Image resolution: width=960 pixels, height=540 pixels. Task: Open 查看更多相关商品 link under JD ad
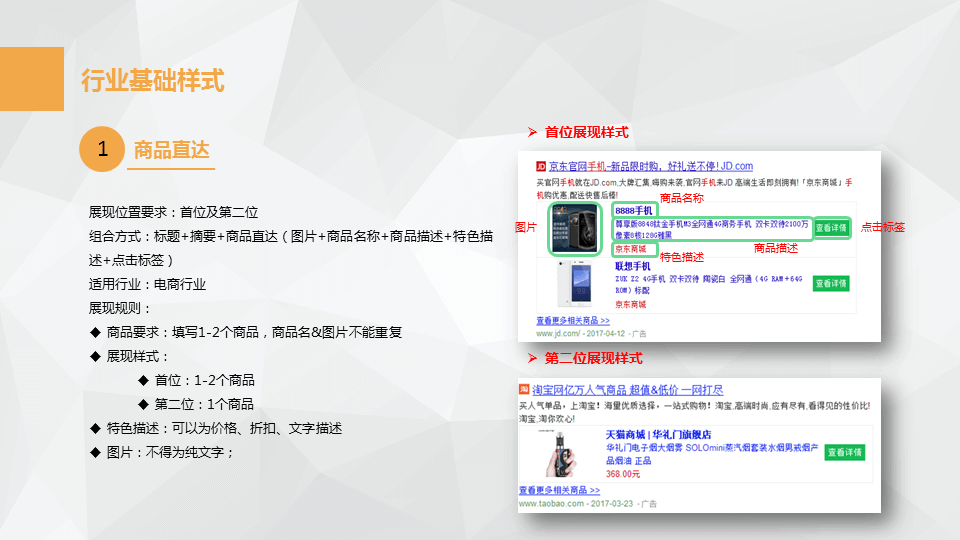tap(572, 320)
